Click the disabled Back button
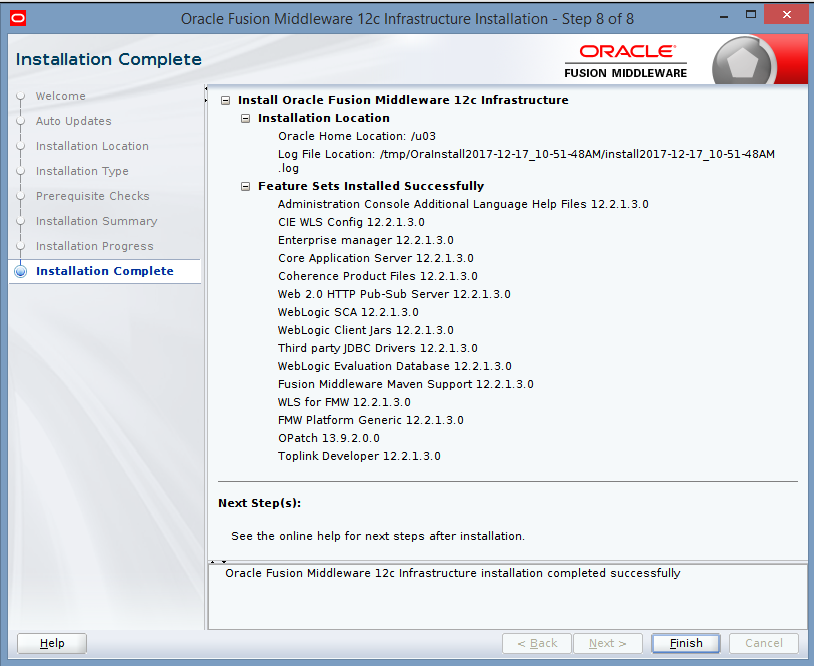 pos(537,643)
